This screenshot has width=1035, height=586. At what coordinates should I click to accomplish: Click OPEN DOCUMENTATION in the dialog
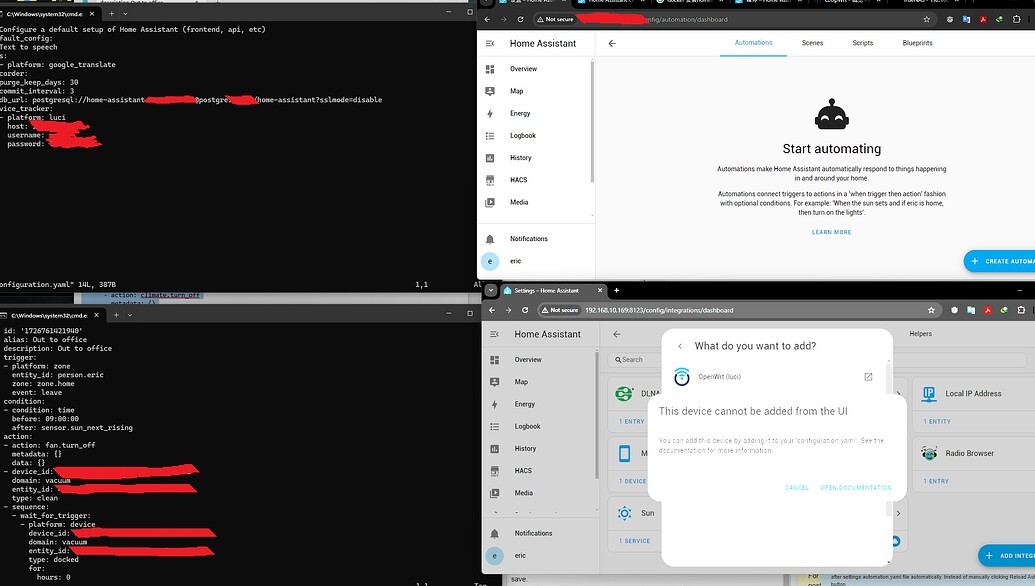pos(857,487)
